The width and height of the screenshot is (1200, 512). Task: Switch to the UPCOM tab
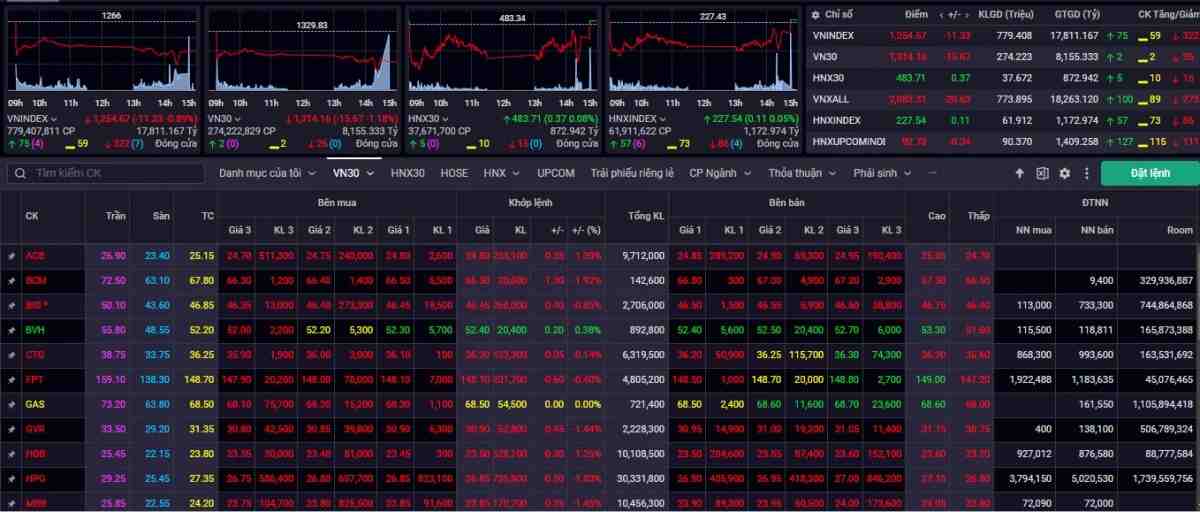[x=556, y=173]
